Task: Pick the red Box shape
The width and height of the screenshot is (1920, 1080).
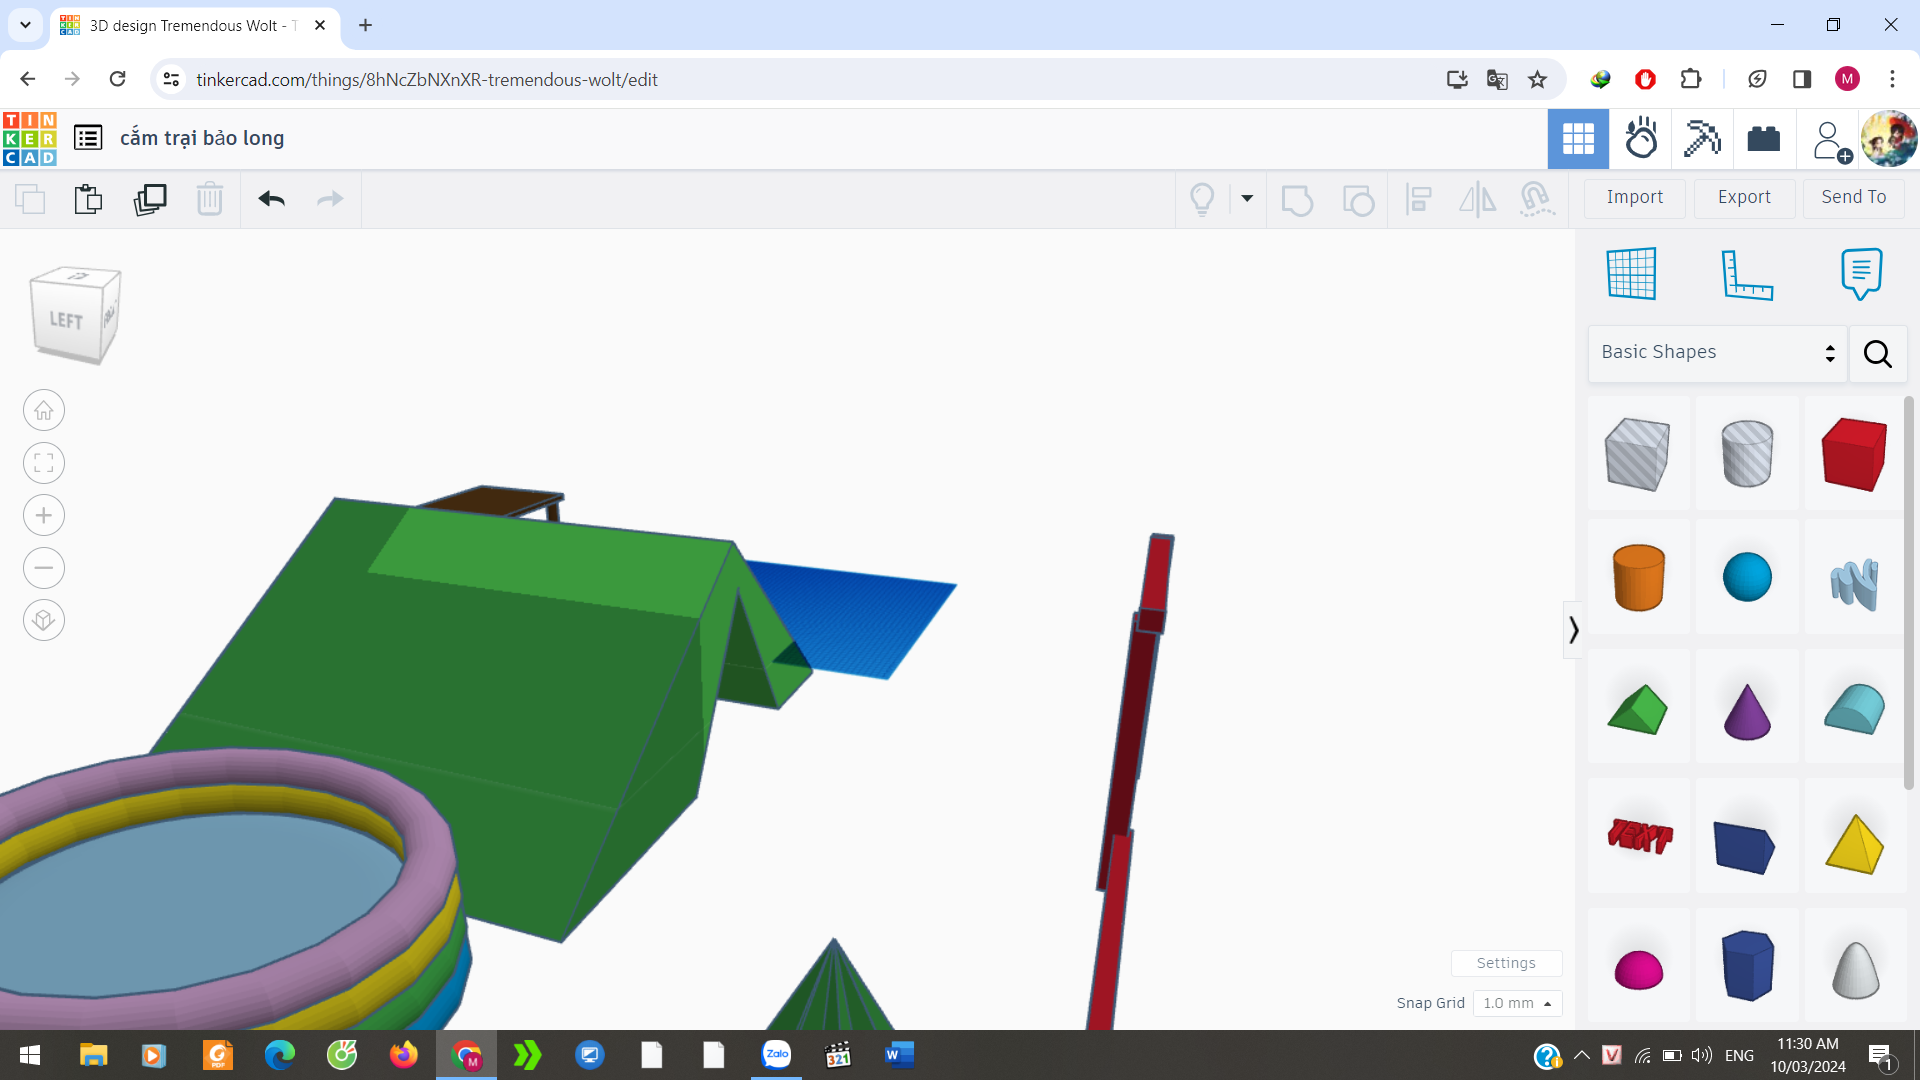Action: [1854, 454]
